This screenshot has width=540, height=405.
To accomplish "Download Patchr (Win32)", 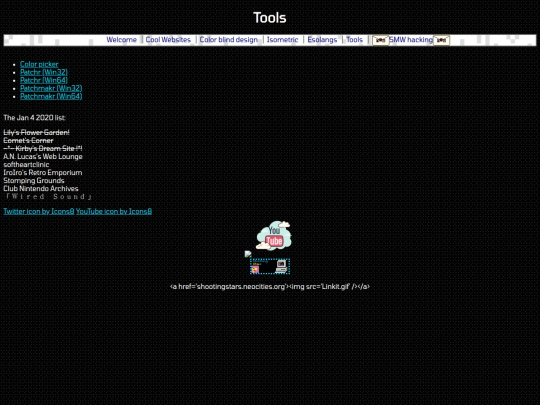I will 44,72.
